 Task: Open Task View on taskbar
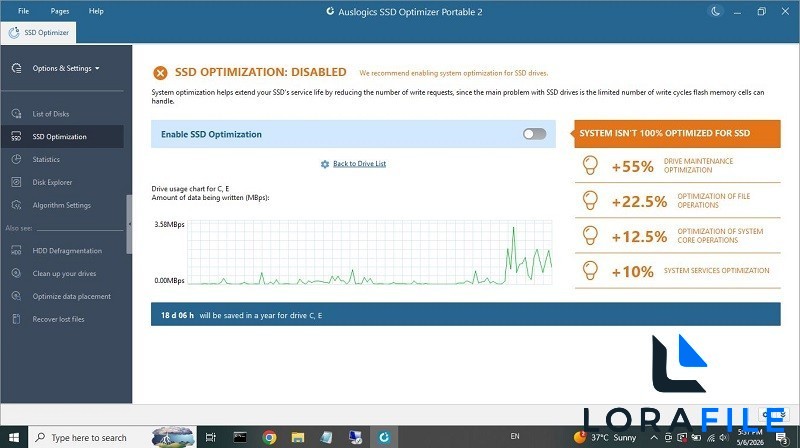210,437
